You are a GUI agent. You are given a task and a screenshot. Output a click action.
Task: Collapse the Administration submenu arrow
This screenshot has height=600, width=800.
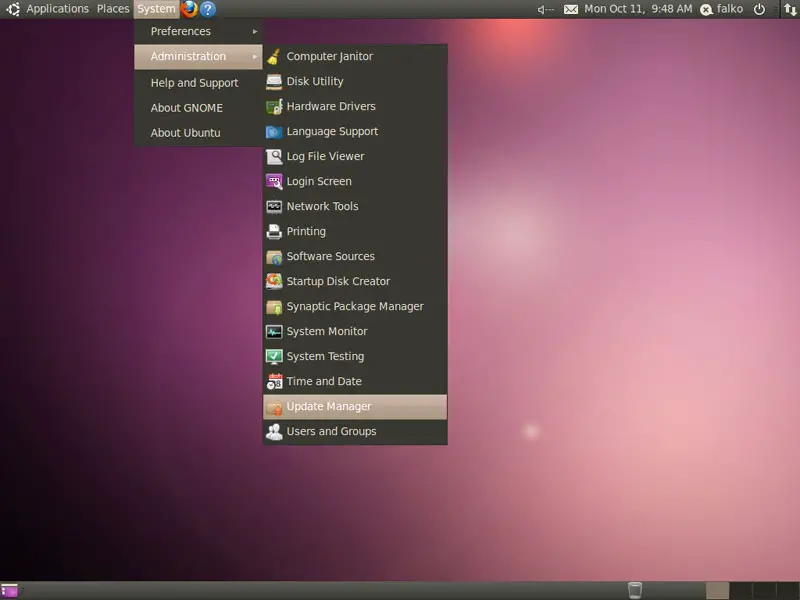(x=255, y=57)
